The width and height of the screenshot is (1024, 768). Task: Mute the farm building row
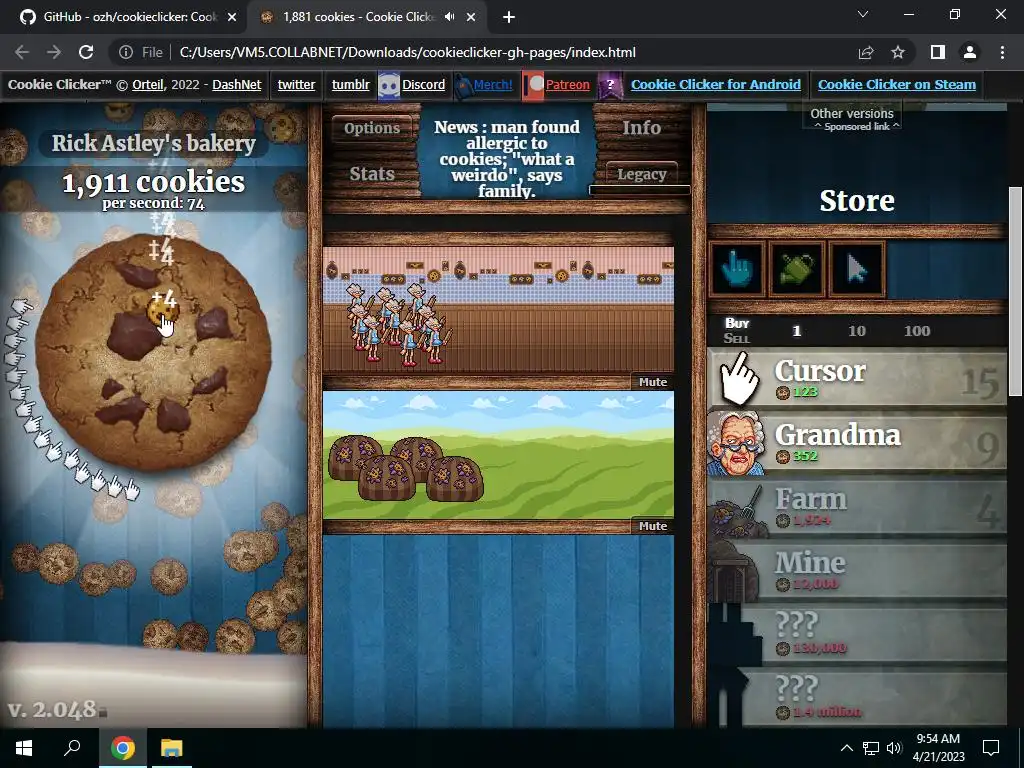pyautogui.click(x=652, y=526)
